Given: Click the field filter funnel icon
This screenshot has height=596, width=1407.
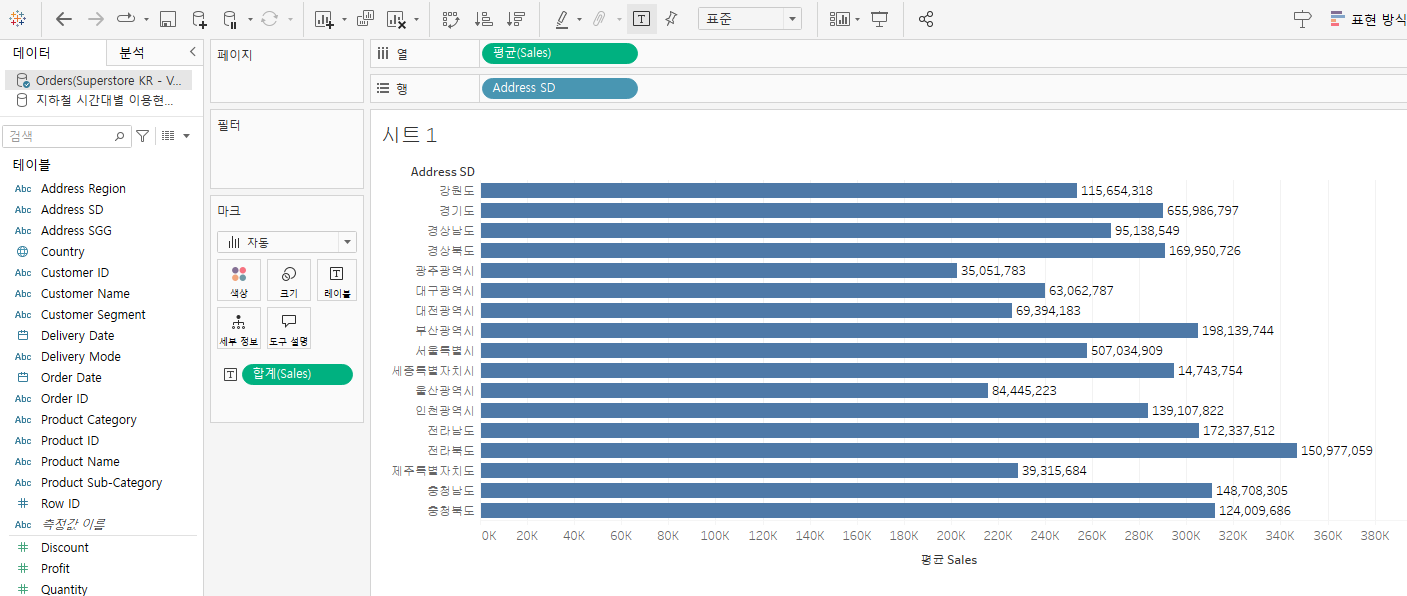Looking at the screenshot, I should 143,136.
